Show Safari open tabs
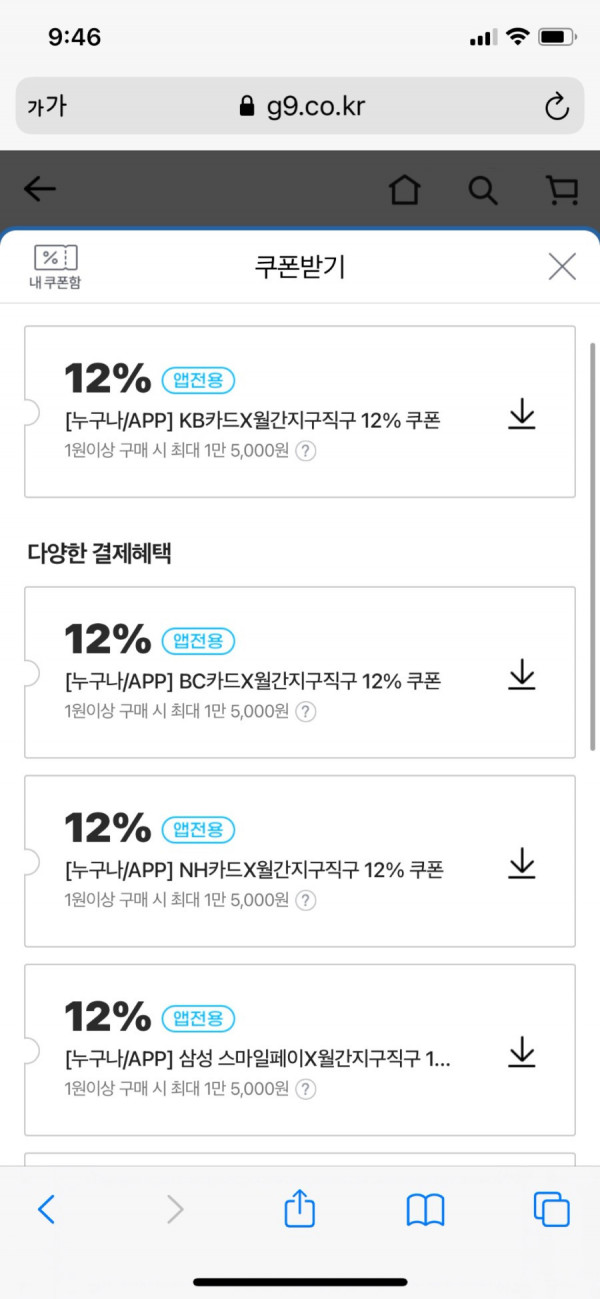Screen dimensions: 600x1299 (x=551, y=1210)
